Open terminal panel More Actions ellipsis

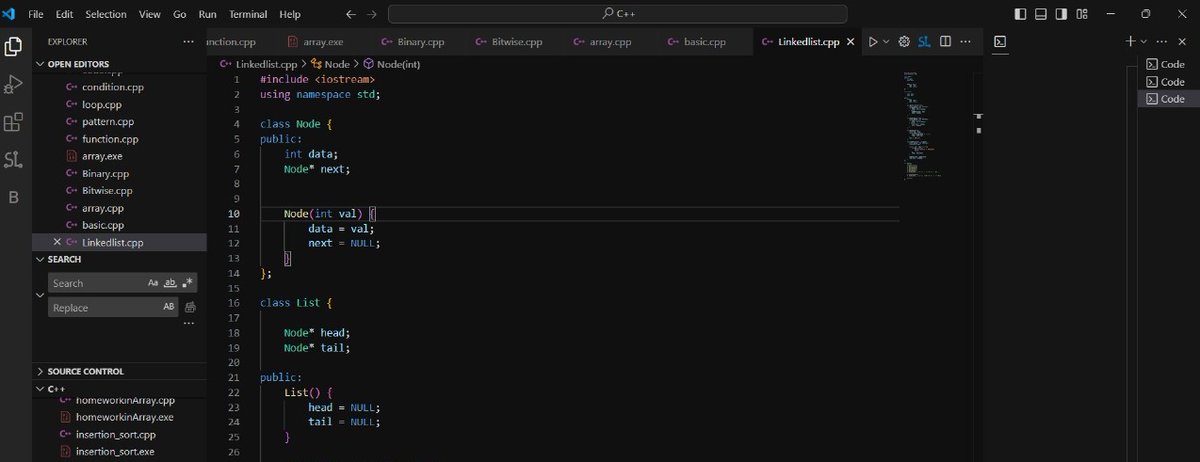[x=1161, y=42]
